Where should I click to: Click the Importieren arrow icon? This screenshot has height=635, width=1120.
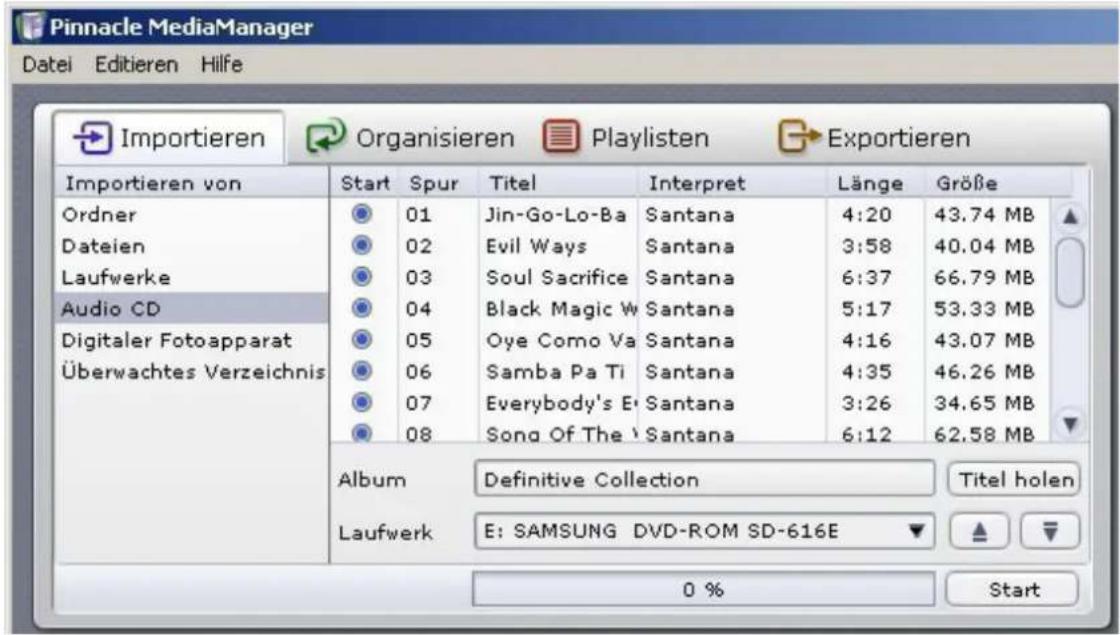coord(93,138)
